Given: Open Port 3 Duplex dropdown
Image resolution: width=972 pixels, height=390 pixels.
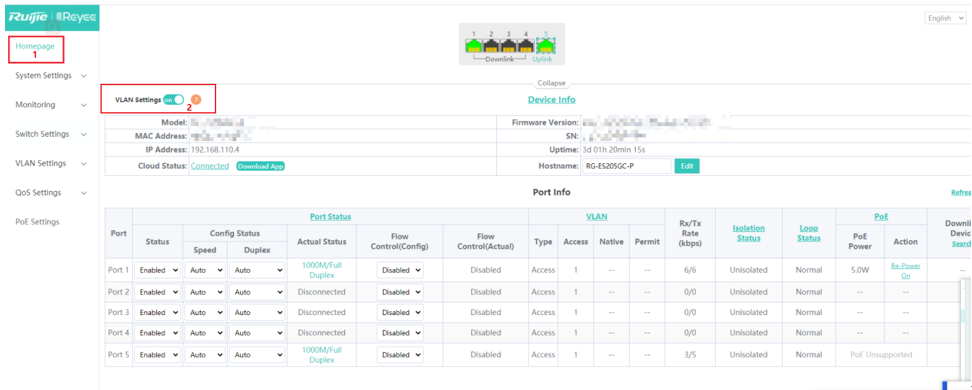Looking at the screenshot, I should pyautogui.click(x=257, y=312).
